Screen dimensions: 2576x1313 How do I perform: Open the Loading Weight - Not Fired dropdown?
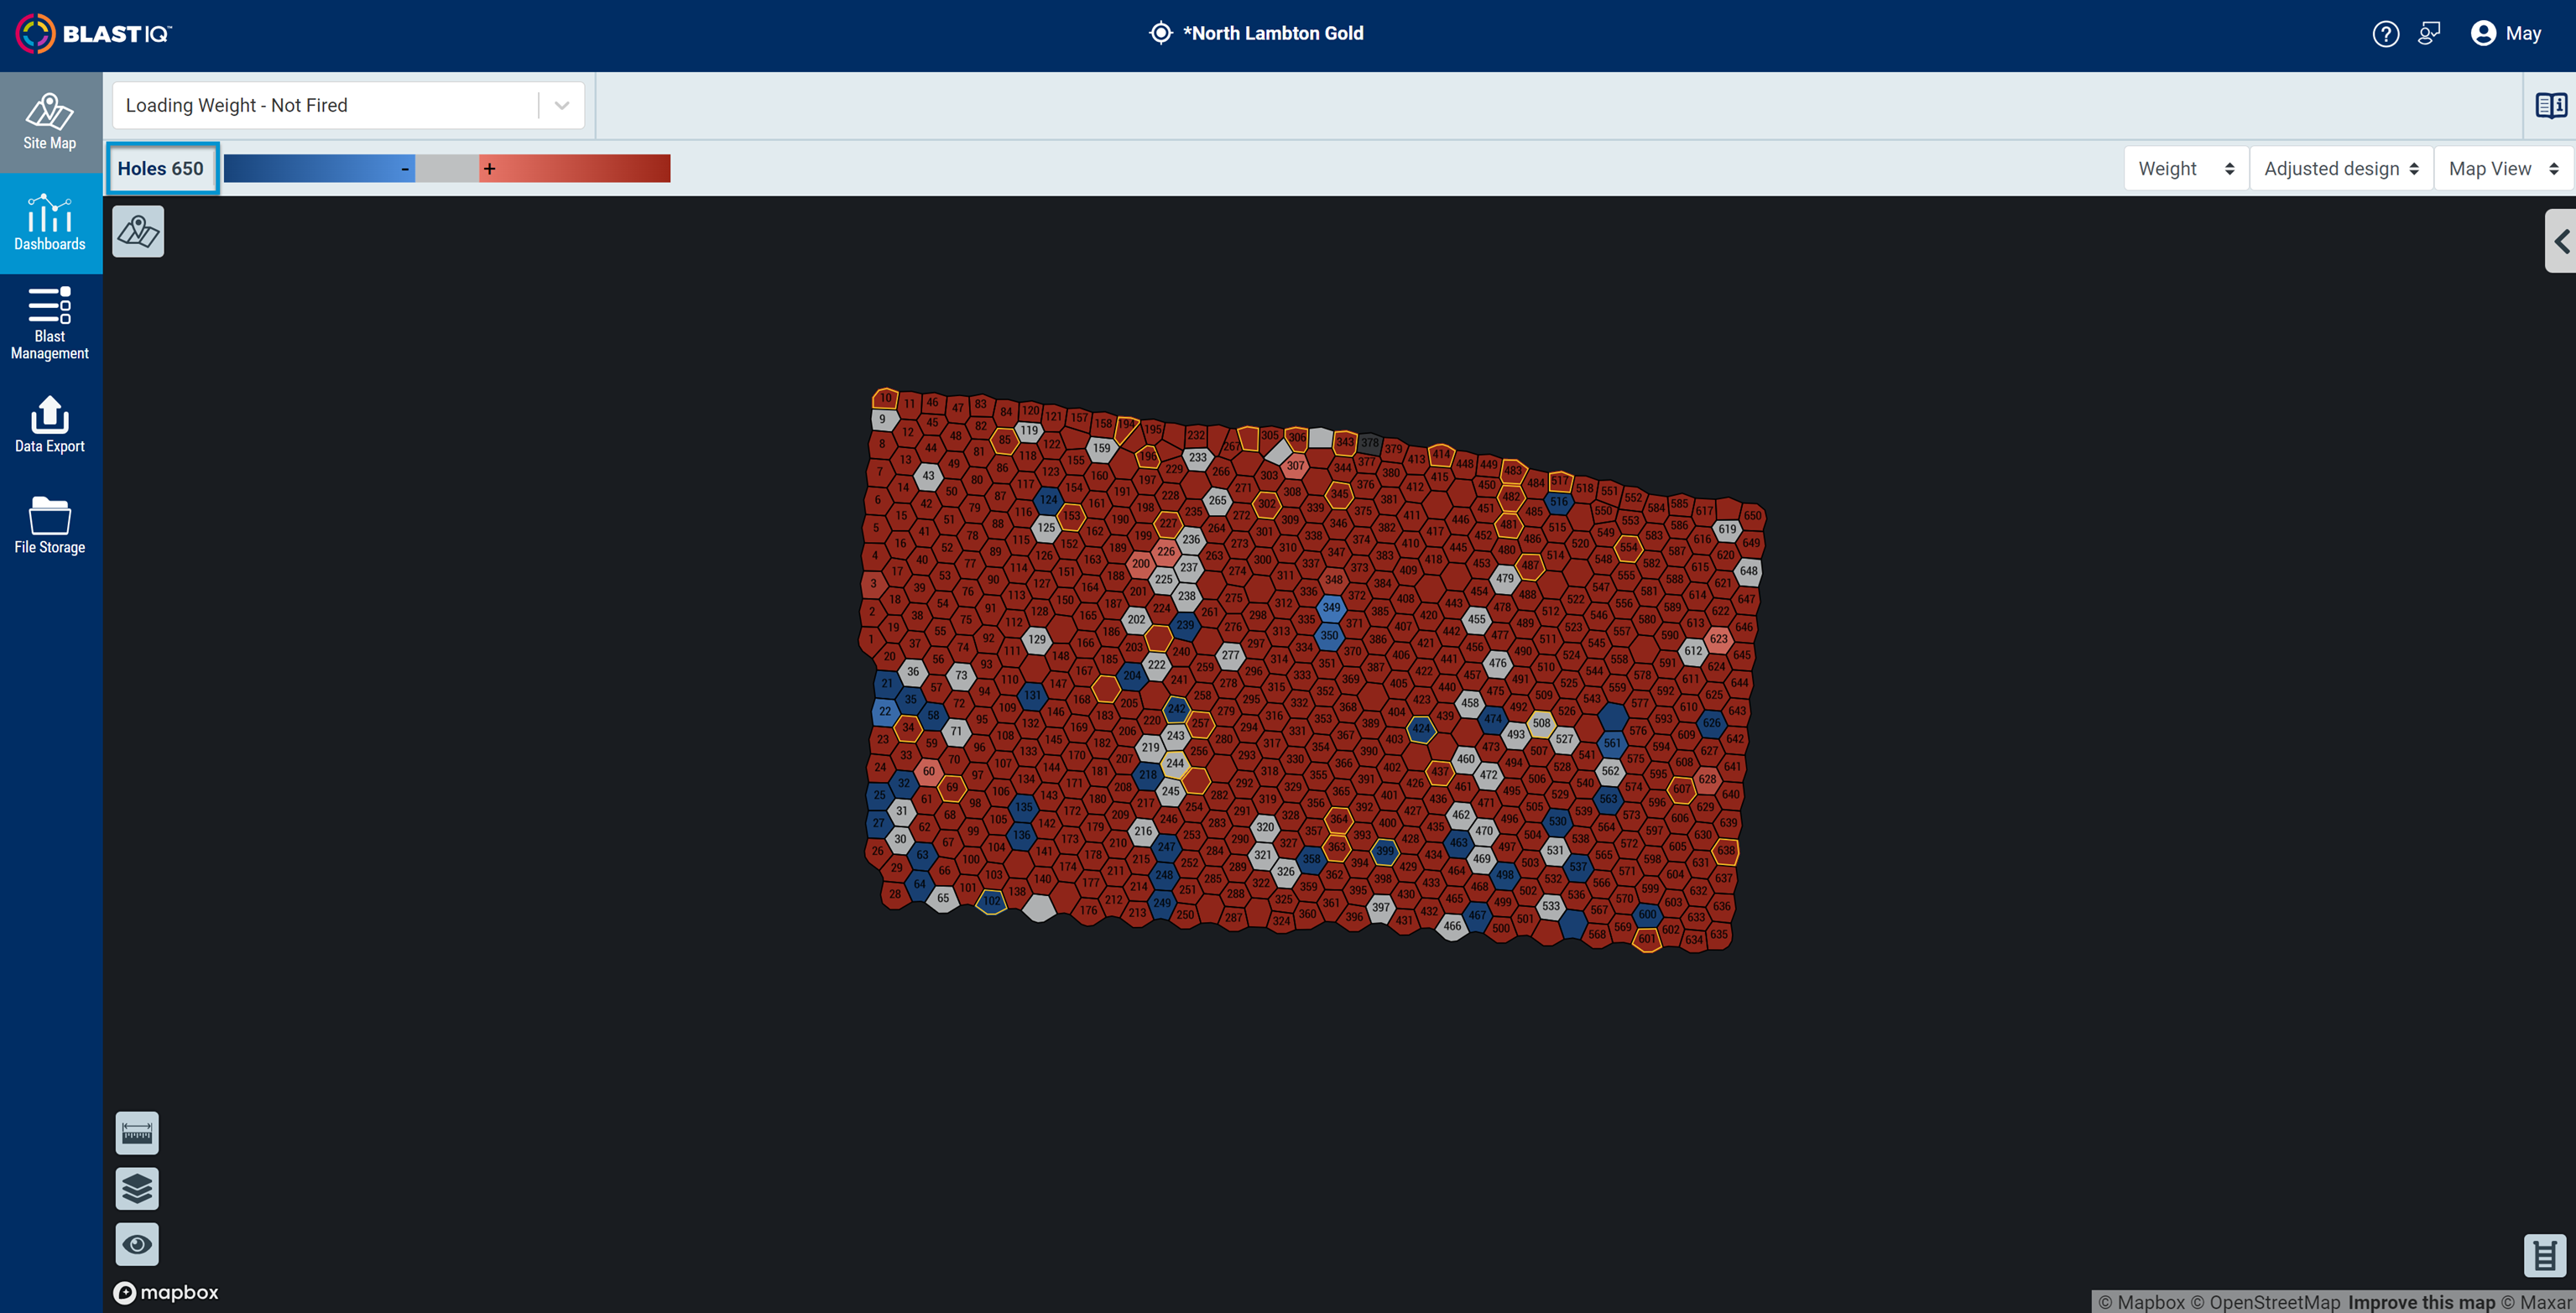point(348,105)
